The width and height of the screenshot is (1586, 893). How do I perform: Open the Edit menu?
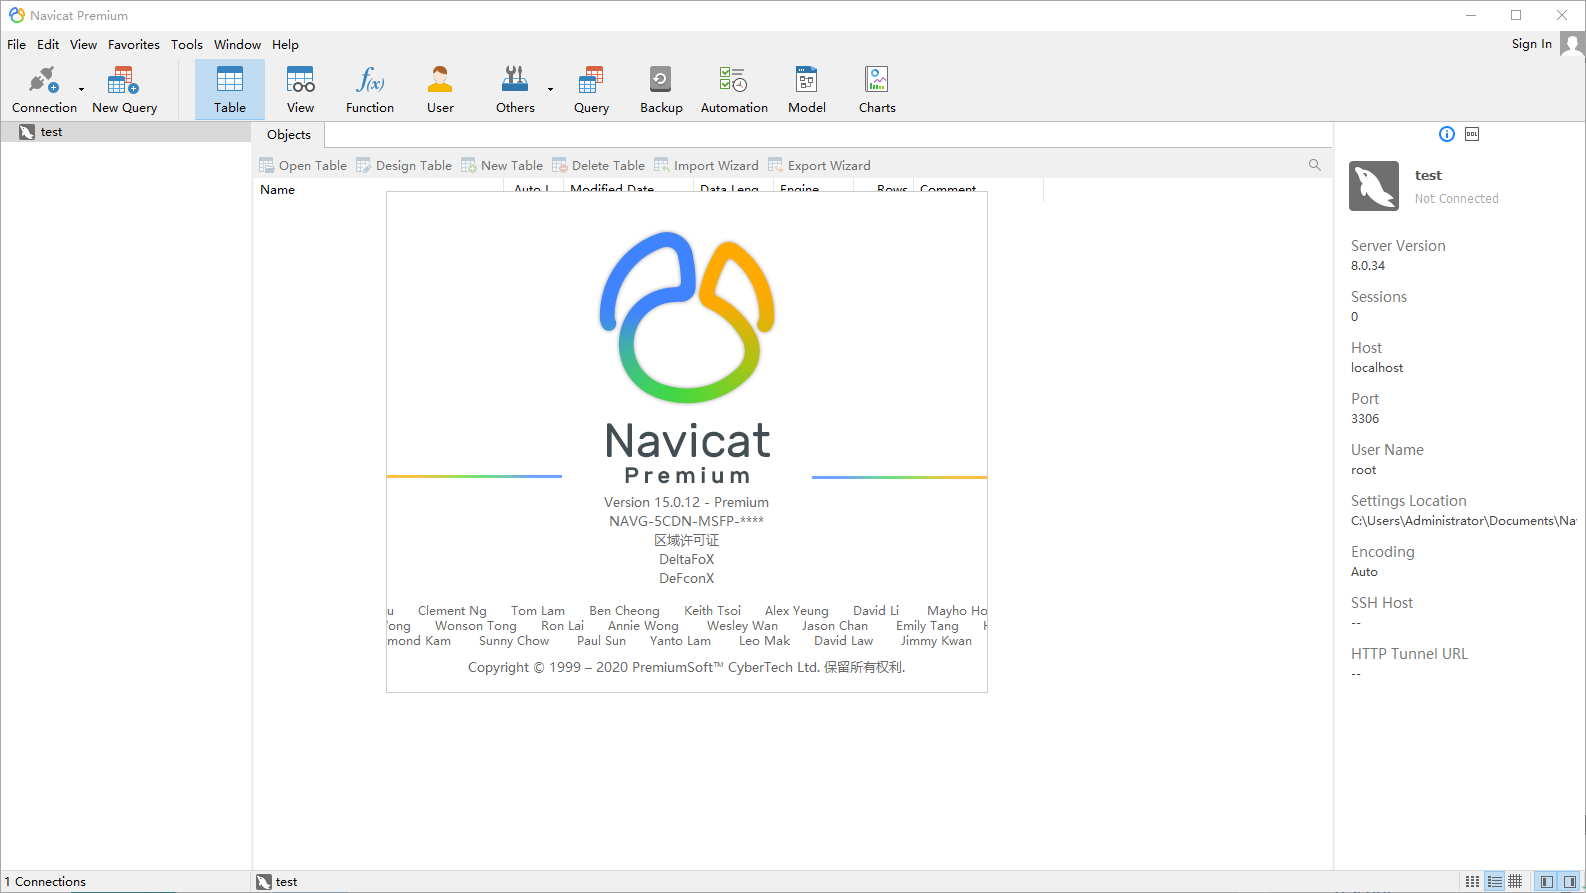point(48,44)
